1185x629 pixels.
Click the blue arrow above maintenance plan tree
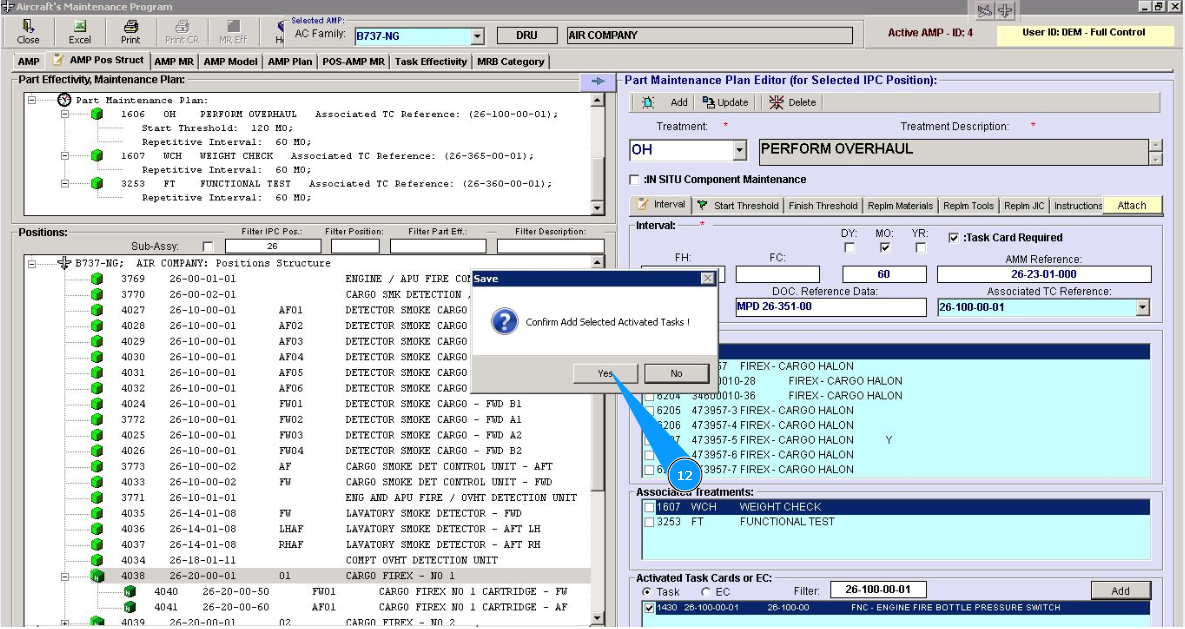598,82
